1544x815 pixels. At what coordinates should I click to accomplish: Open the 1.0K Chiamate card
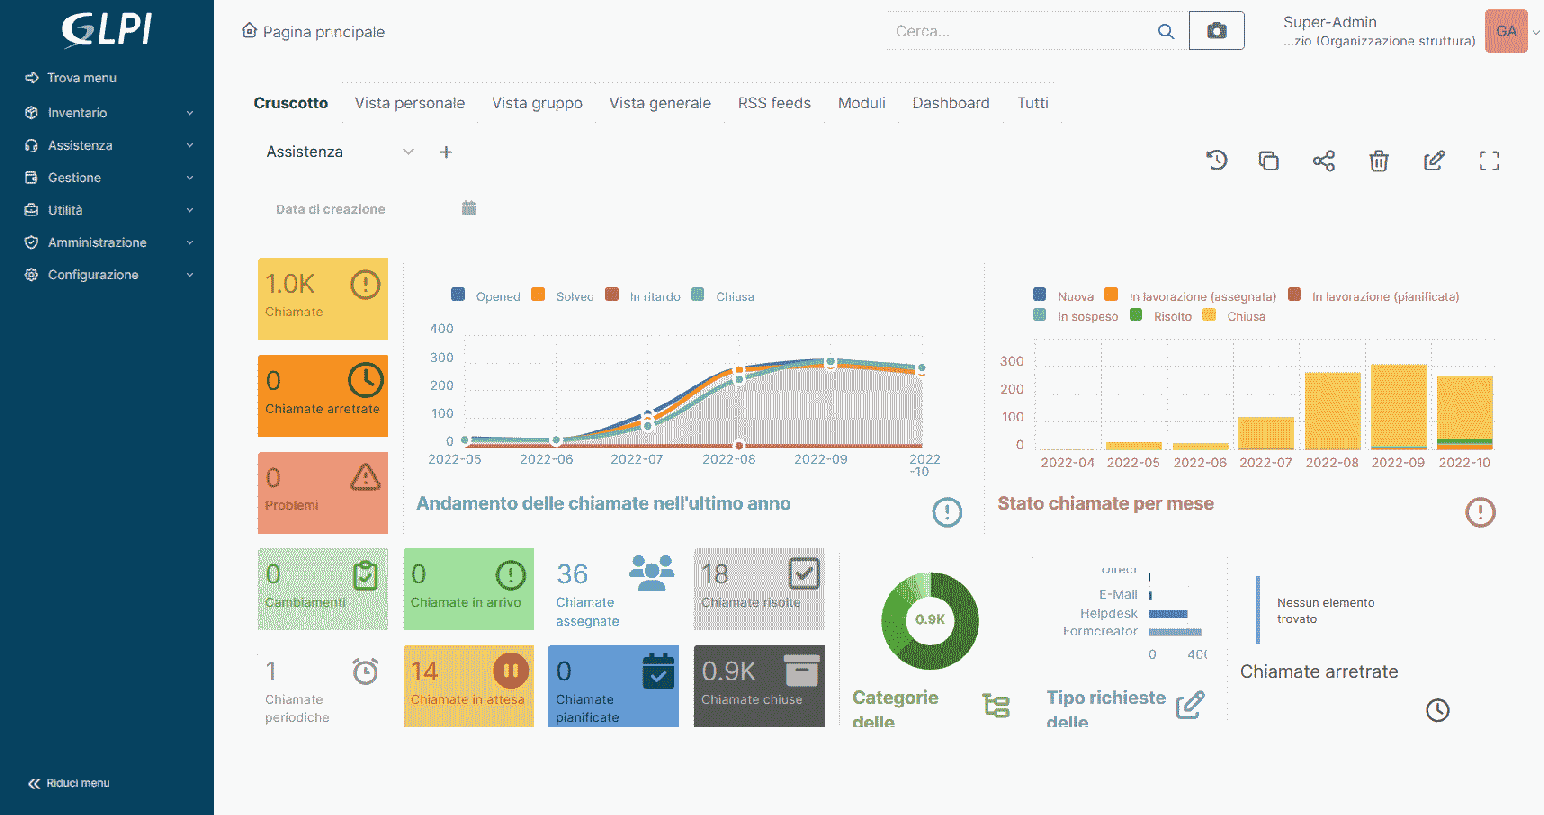pos(323,299)
